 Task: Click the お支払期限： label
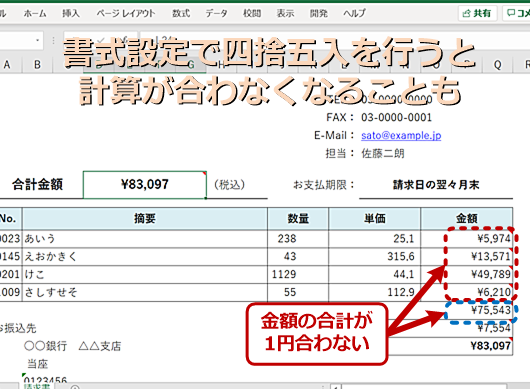[x=324, y=185]
